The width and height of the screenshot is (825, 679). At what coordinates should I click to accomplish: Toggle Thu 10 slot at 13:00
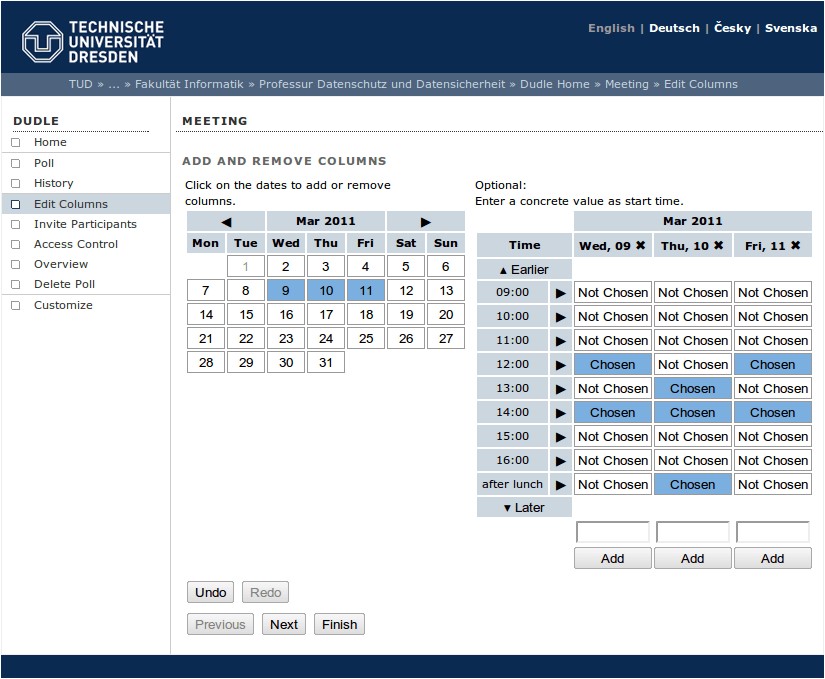pos(692,389)
